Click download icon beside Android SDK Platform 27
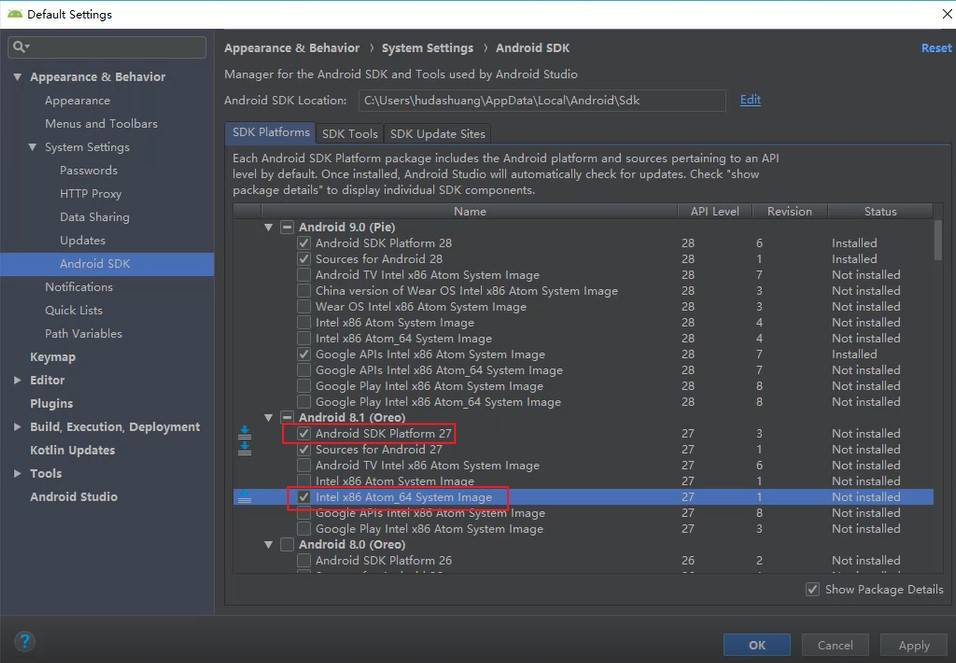 point(244,433)
